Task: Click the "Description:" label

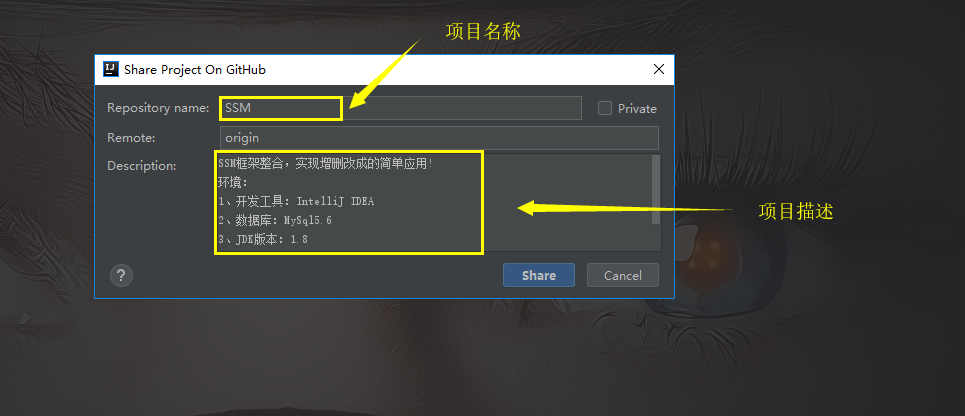Action: click(142, 166)
